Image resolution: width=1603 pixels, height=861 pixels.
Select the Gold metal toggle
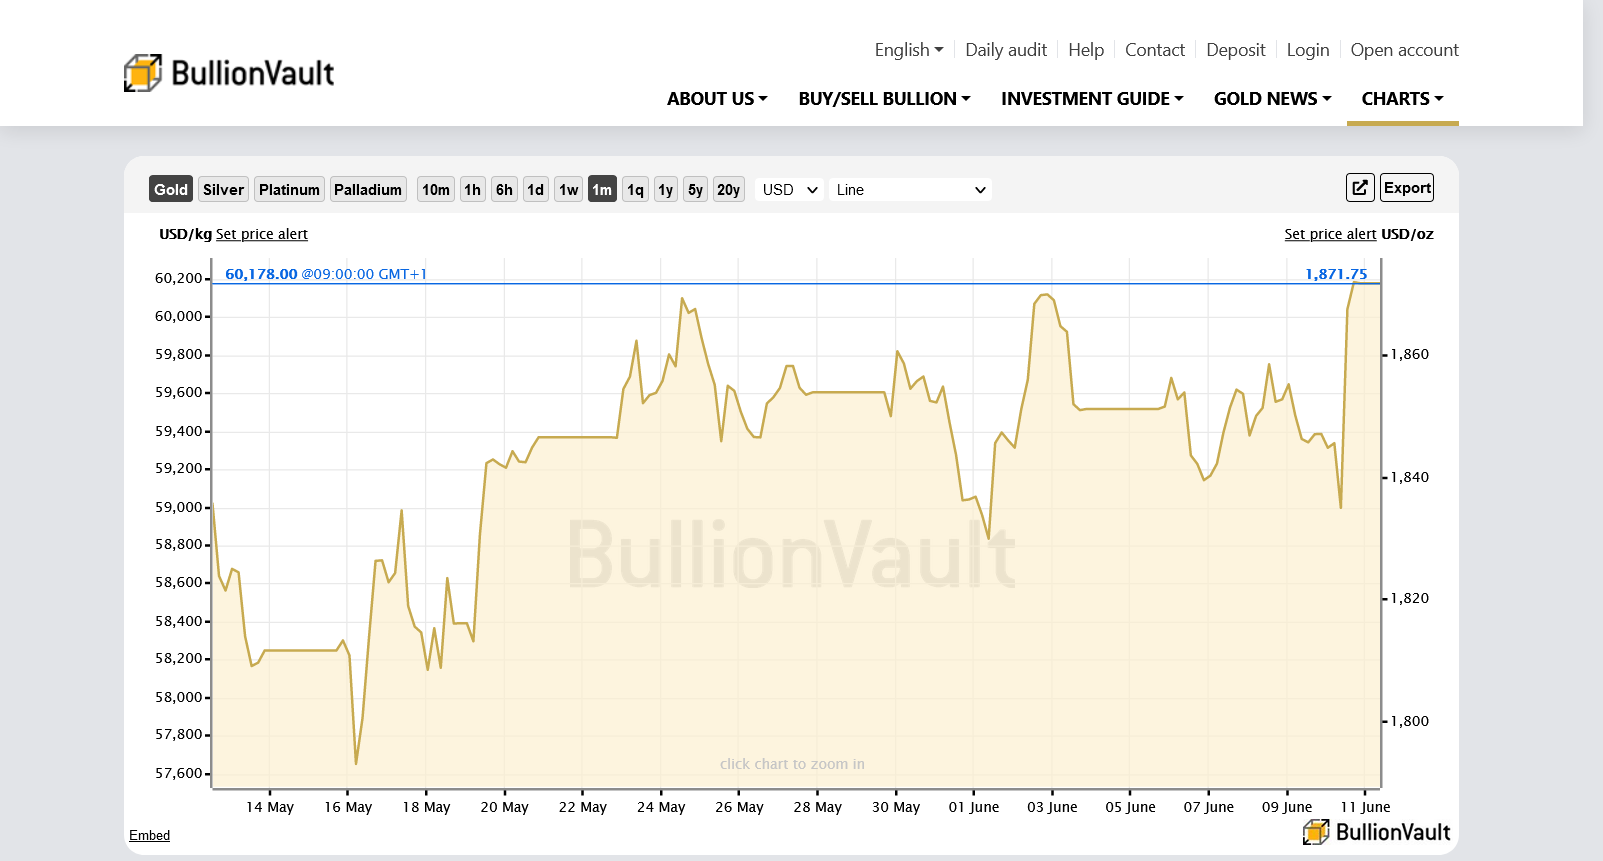(x=171, y=190)
